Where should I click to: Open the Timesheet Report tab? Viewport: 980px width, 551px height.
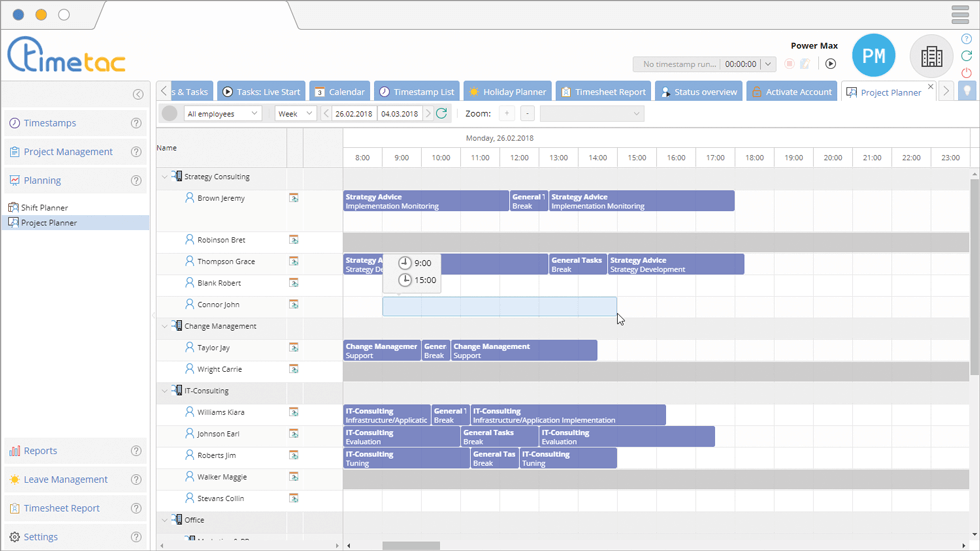602,92
